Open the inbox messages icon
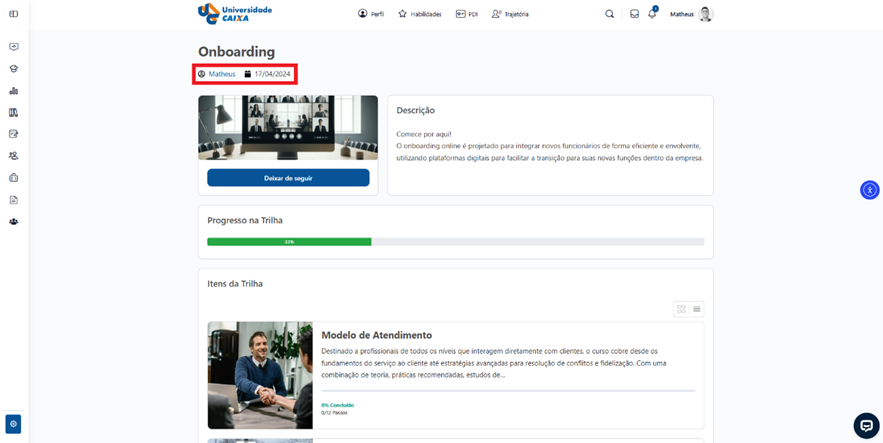Screen dimensions: 883x443 (634, 14)
